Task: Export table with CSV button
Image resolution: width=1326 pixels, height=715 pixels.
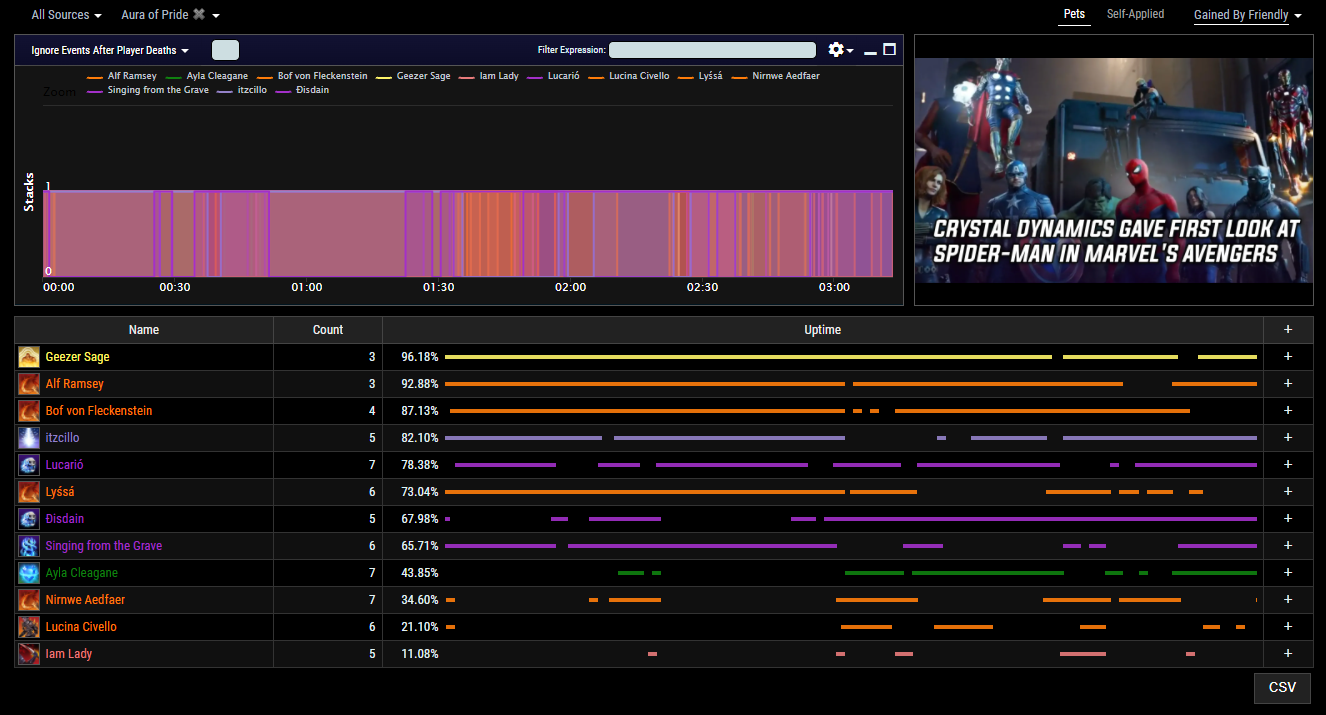Action: [x=1282, y=688]
